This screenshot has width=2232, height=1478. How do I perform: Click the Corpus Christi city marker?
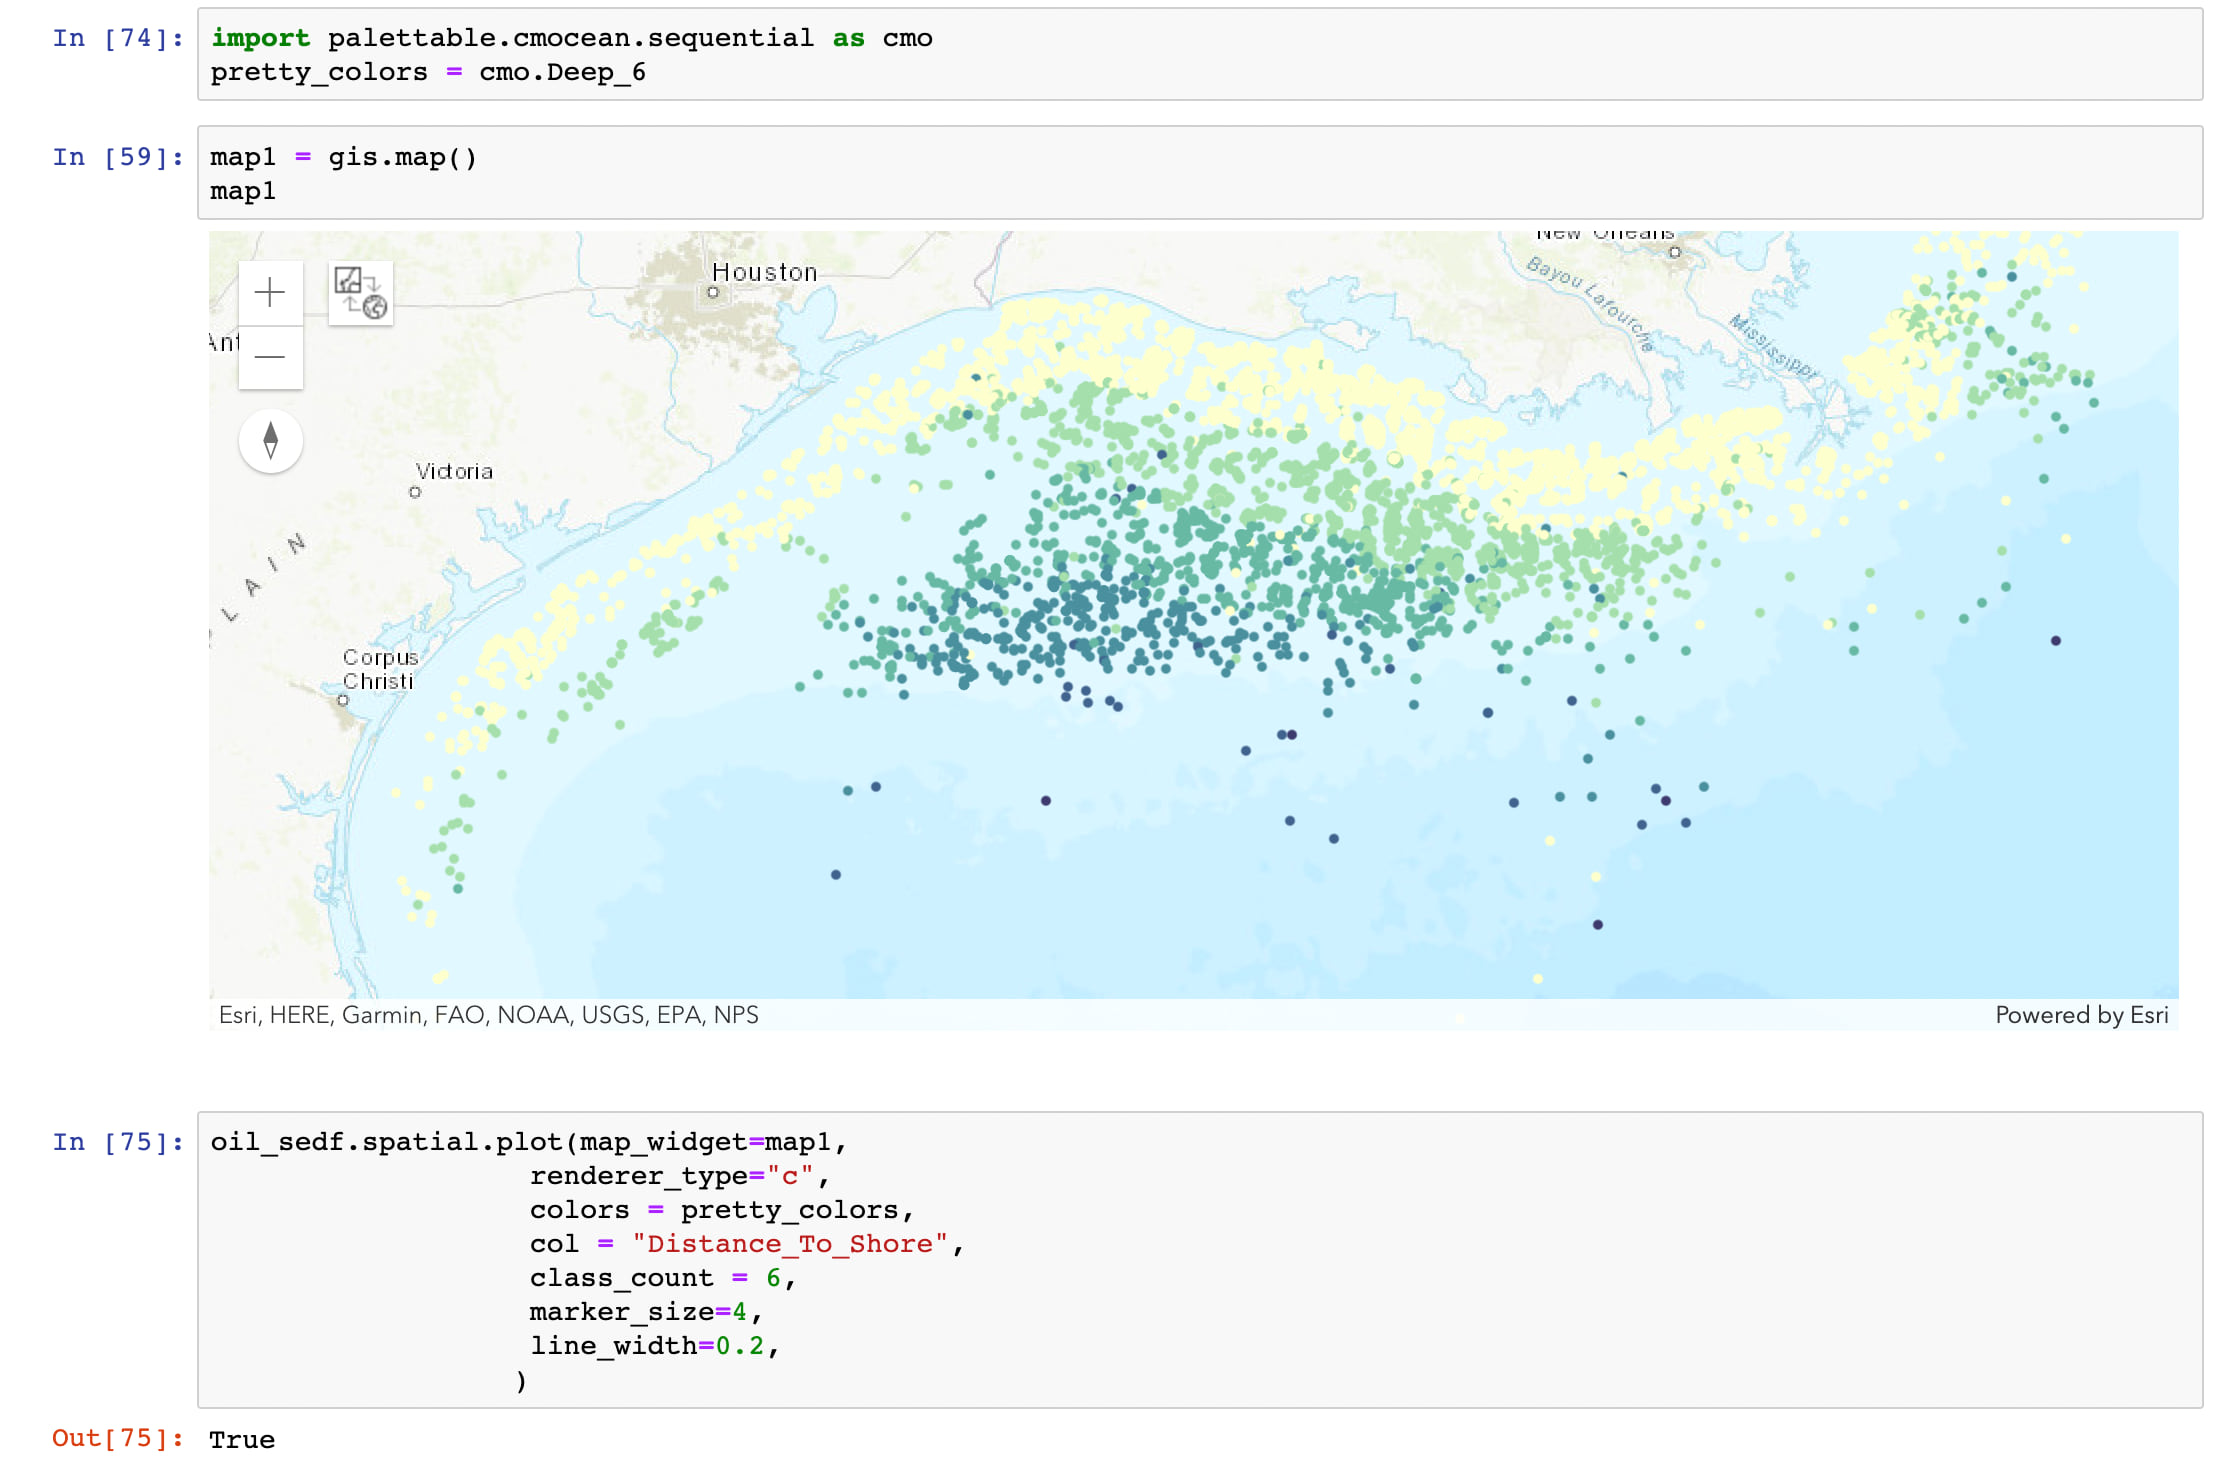[x=343, y=700]
